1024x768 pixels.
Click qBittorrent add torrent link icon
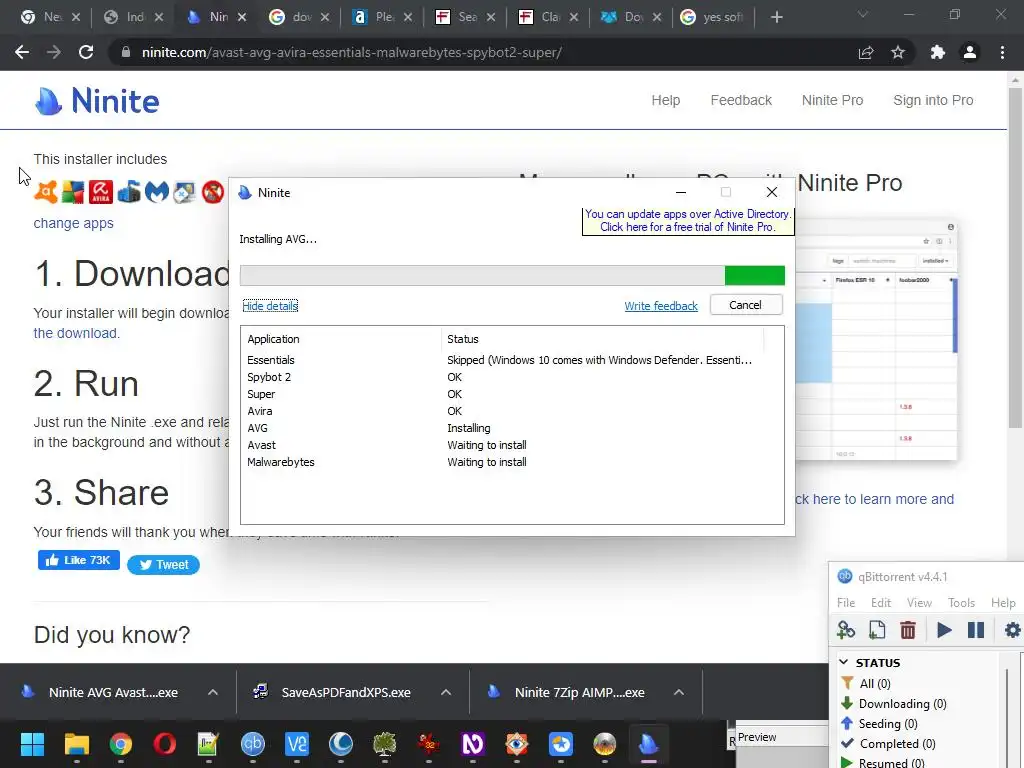click(x=846, y=630)
